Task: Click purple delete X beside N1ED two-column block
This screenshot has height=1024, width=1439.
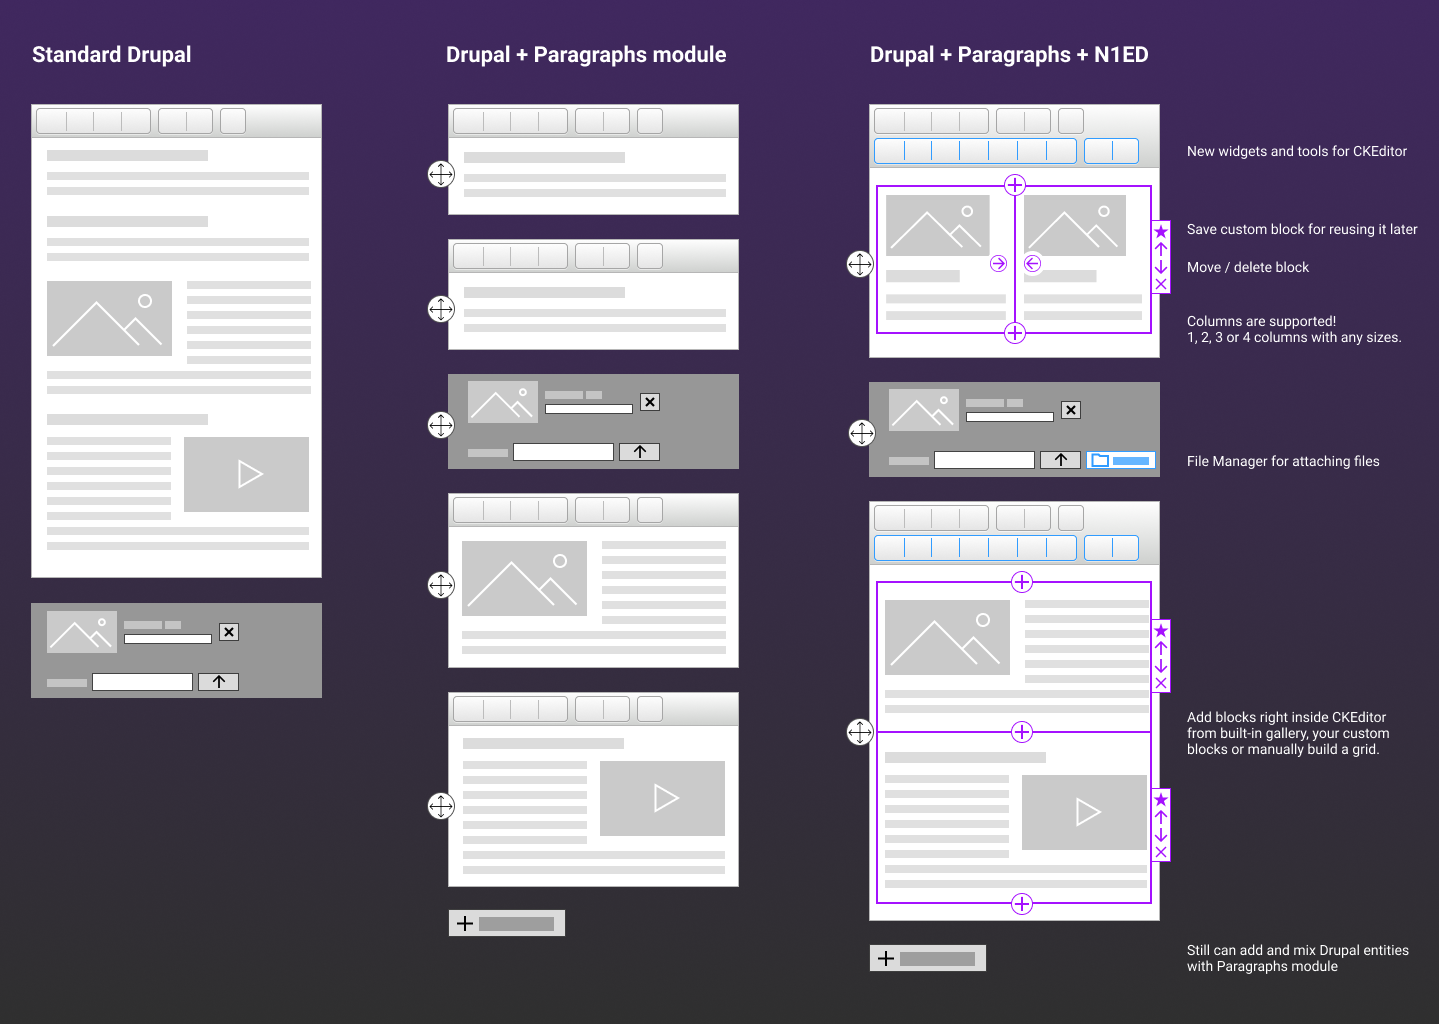Action: coord(1161,284)
